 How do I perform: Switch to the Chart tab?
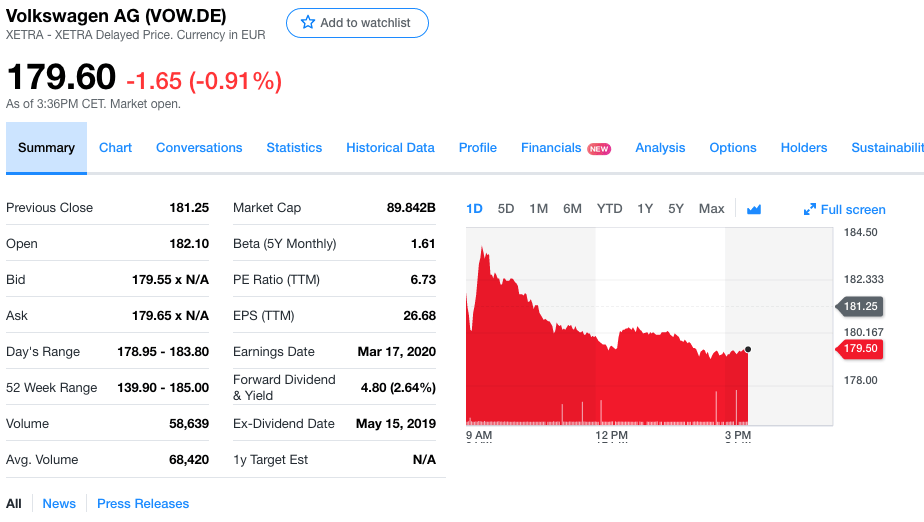[x=115, y=147]
